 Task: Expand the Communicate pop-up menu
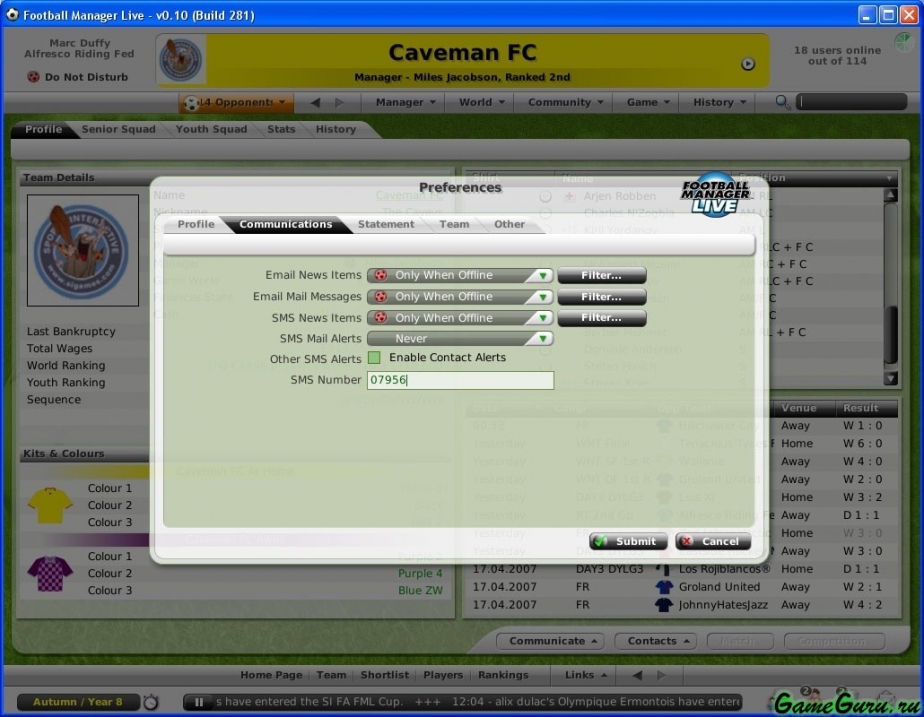[550, 641]
